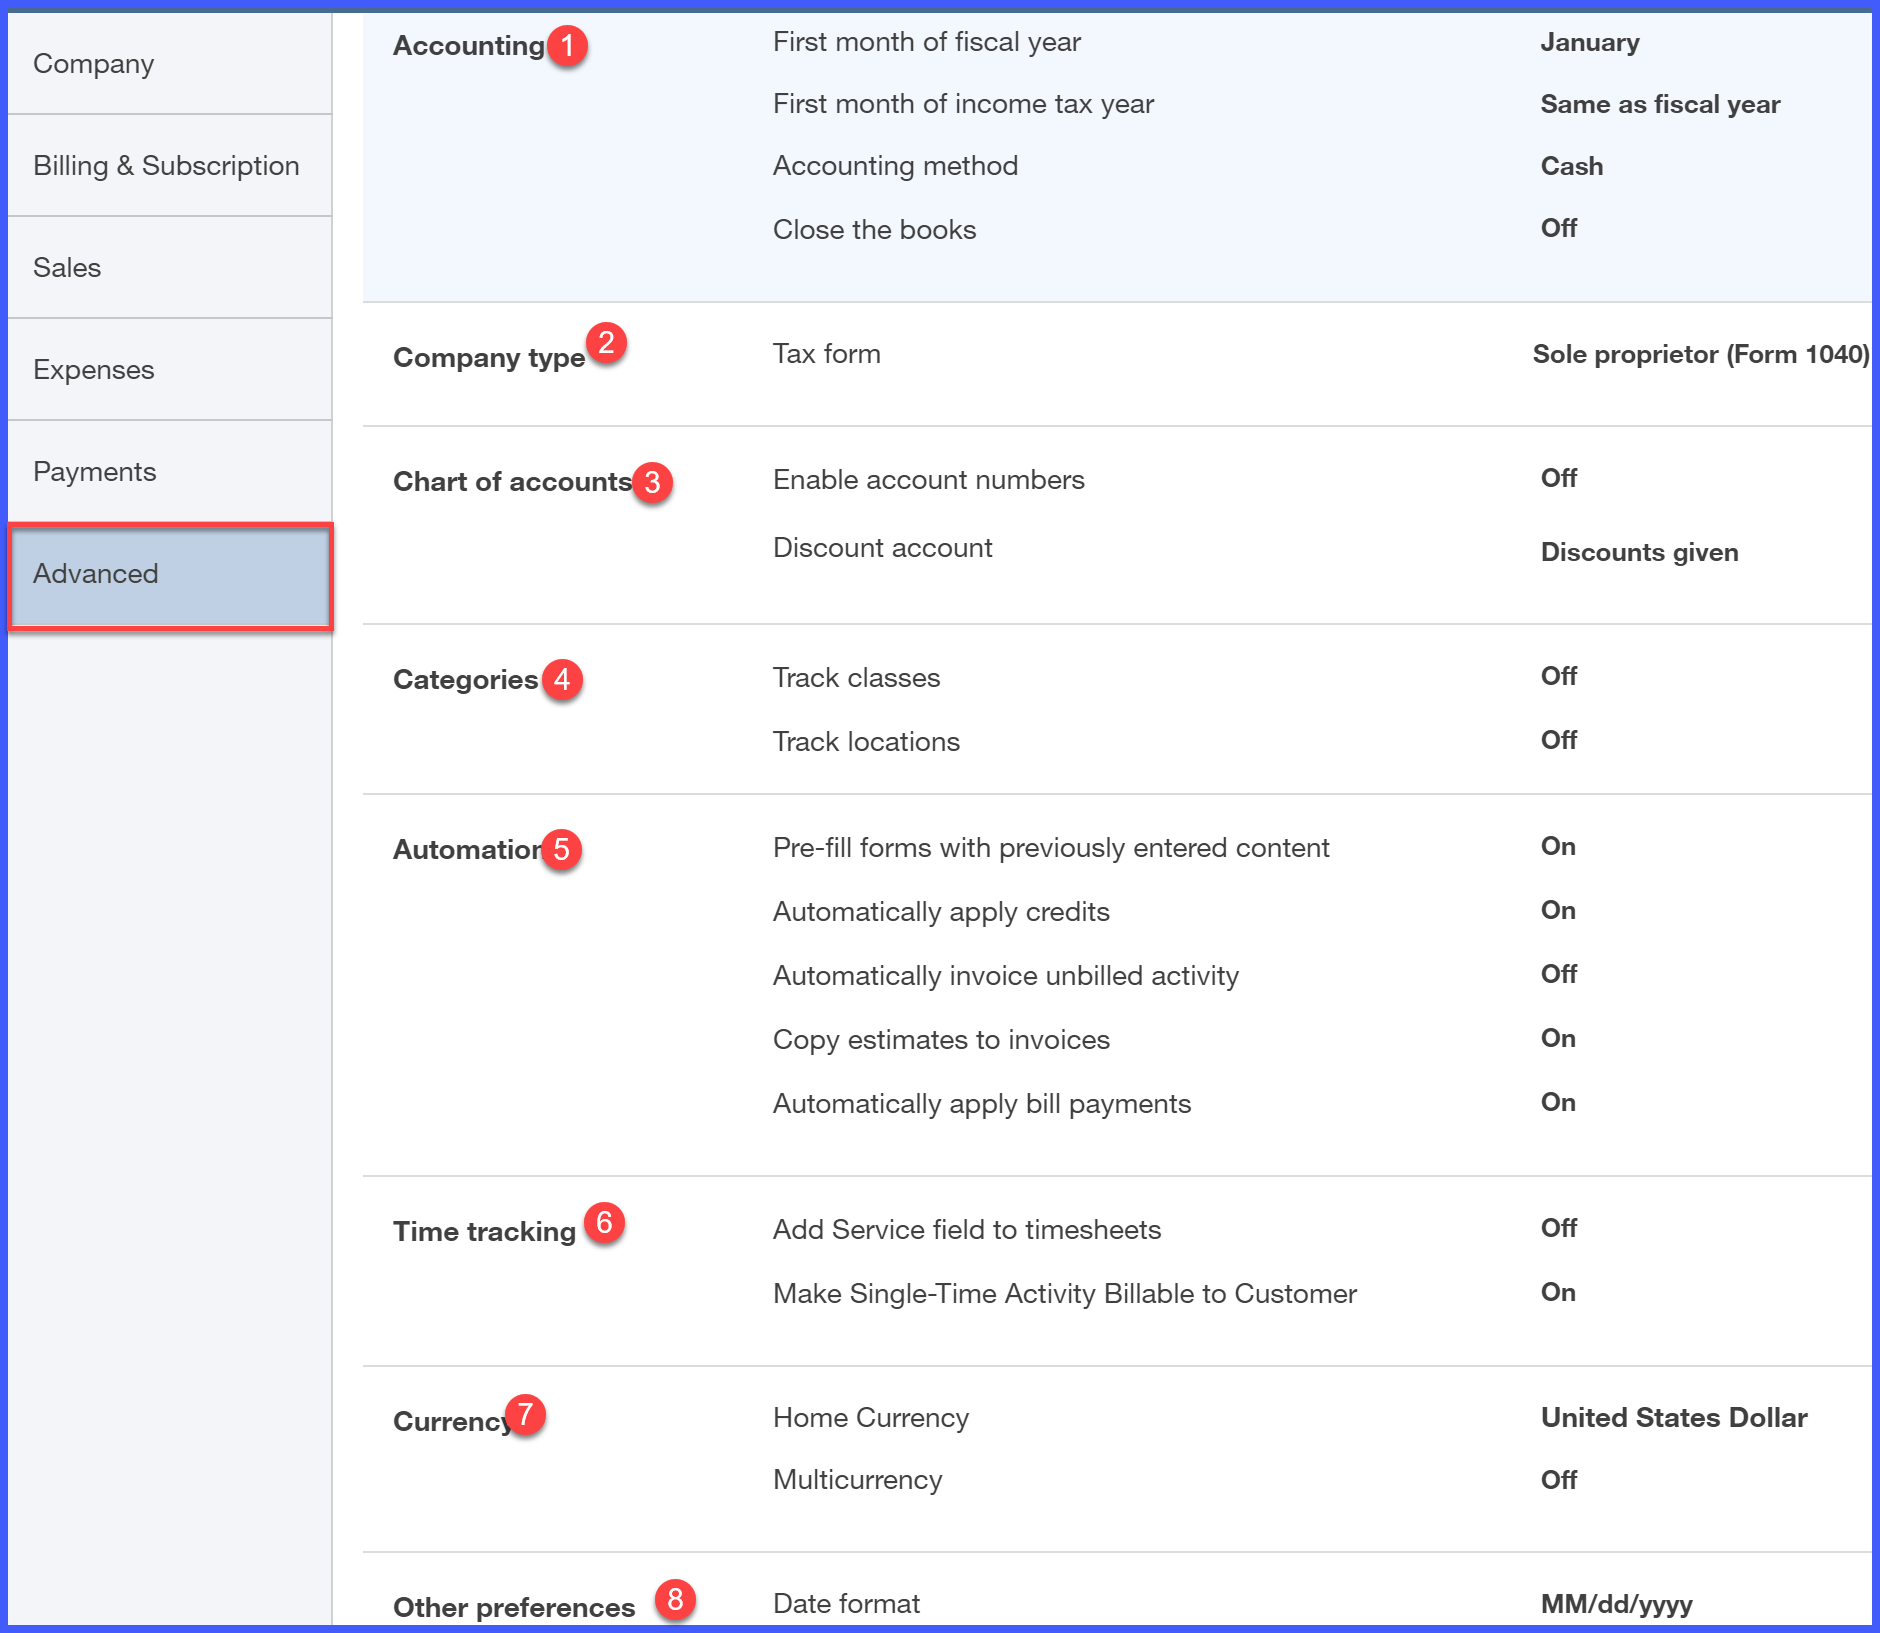Viewport: 1880px width, 1633px height.
Task: Open the Expenses settings section
Action: pyautogui.click(x=94, y=369)
